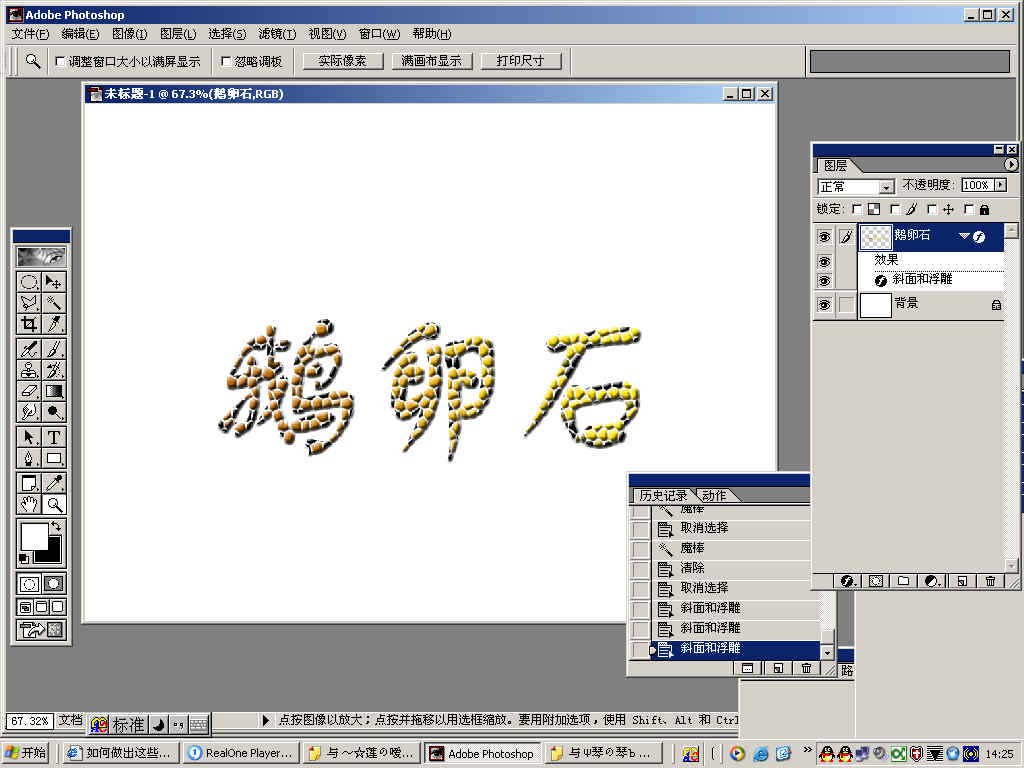Add a layer style from Layers panel footer
Screen dimensions: 1024x768
846,581
